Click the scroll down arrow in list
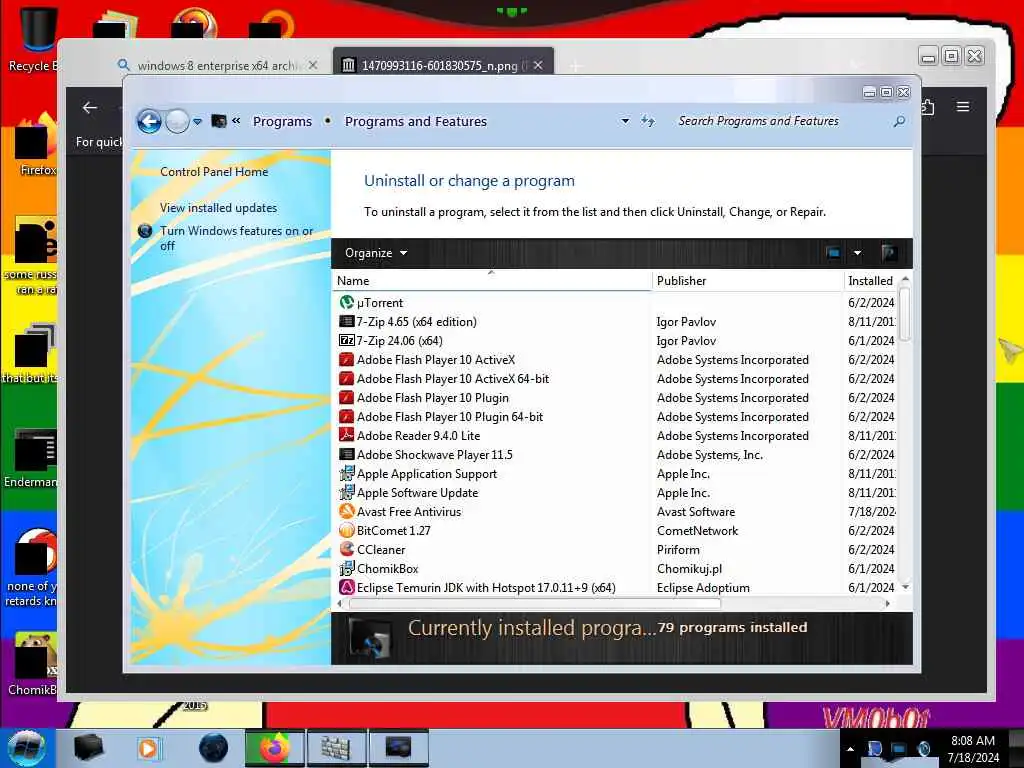 905,586
